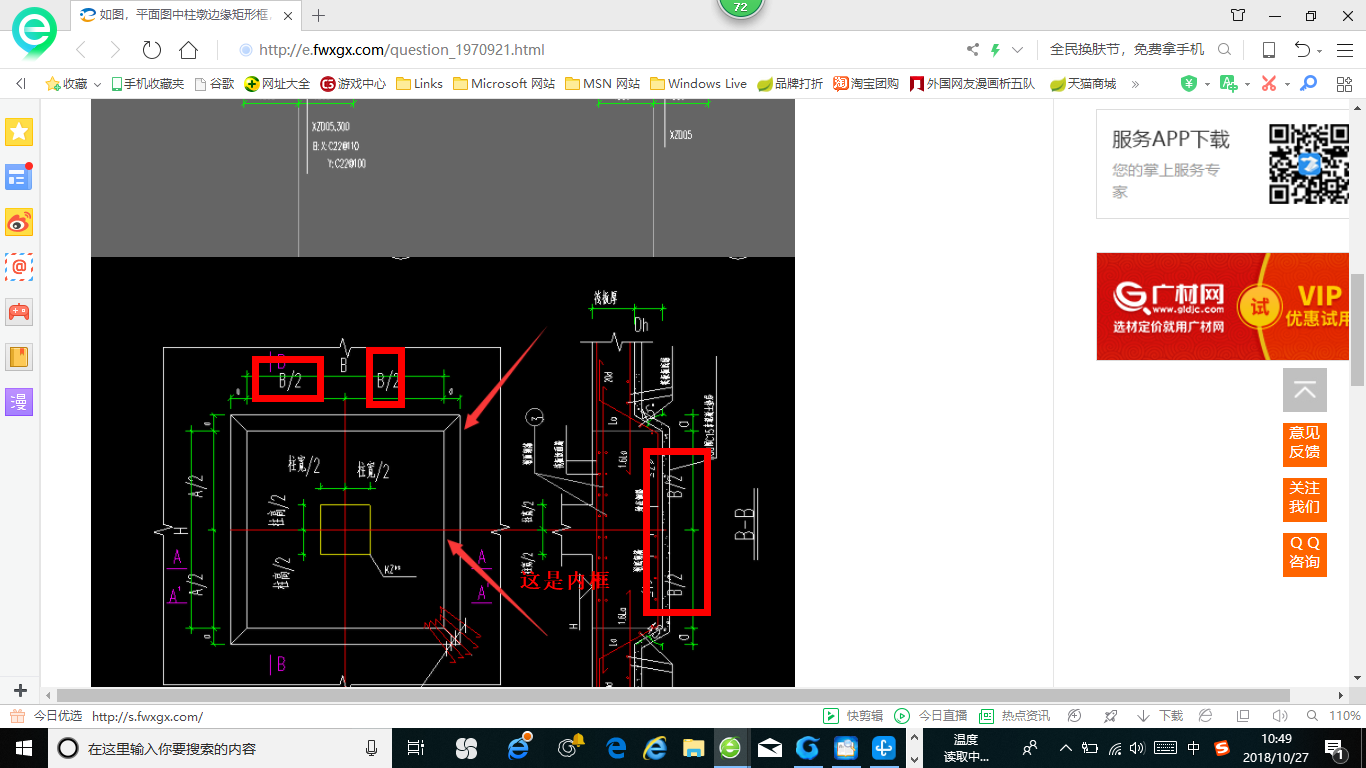Open 天猫商城 bookmark
The image size is (1366, 768).
click(x=1082, y=84)
